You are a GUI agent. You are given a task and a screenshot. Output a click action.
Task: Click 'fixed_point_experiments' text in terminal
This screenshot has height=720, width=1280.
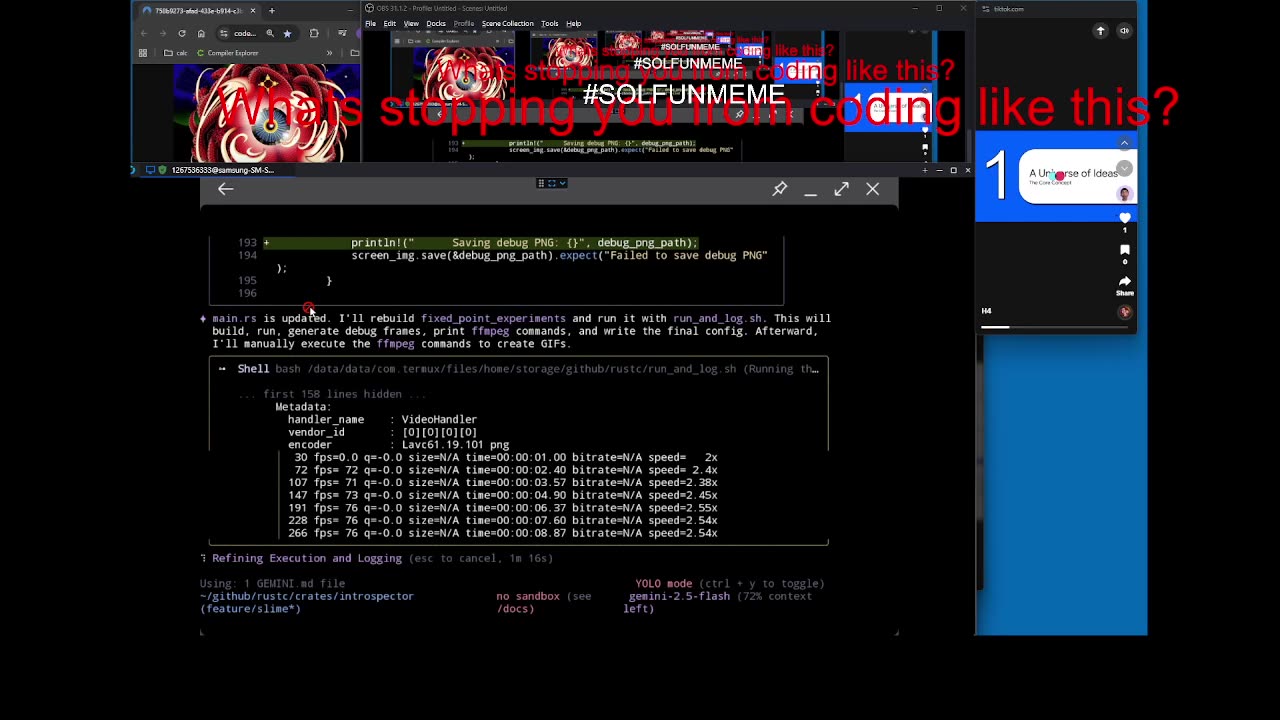493,318
